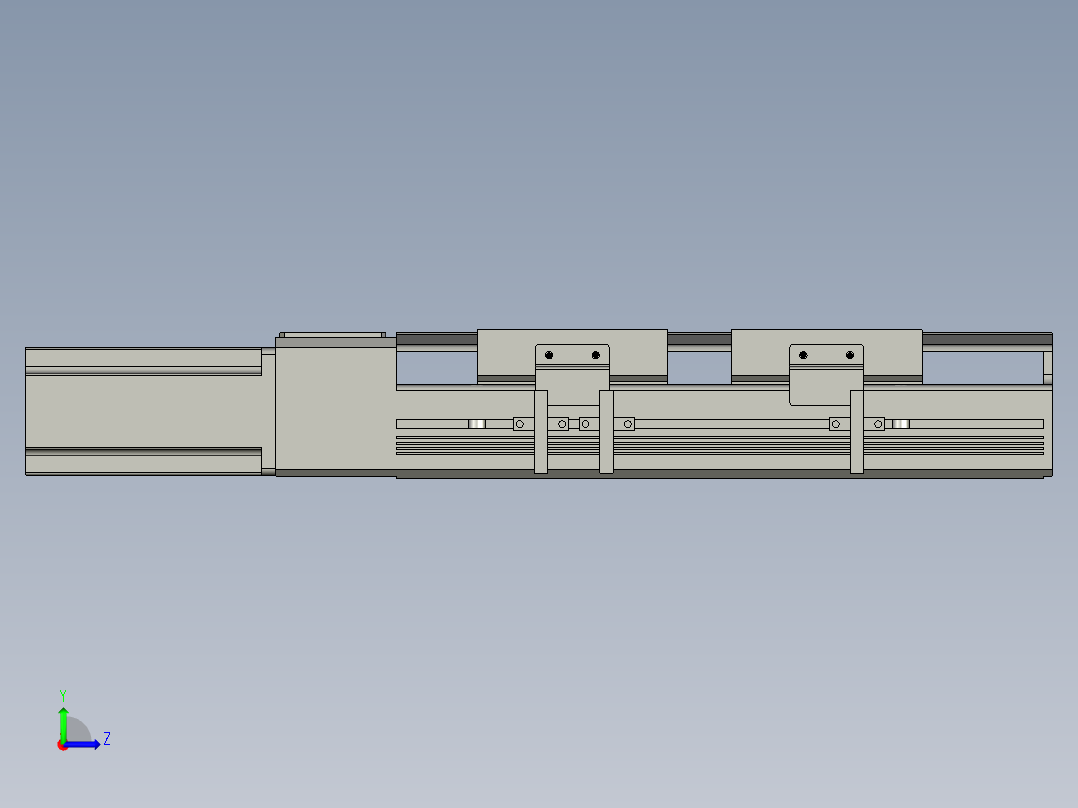Click the leftmost shiny cylindrical stop in sensor slot

[x=477, y=424]
